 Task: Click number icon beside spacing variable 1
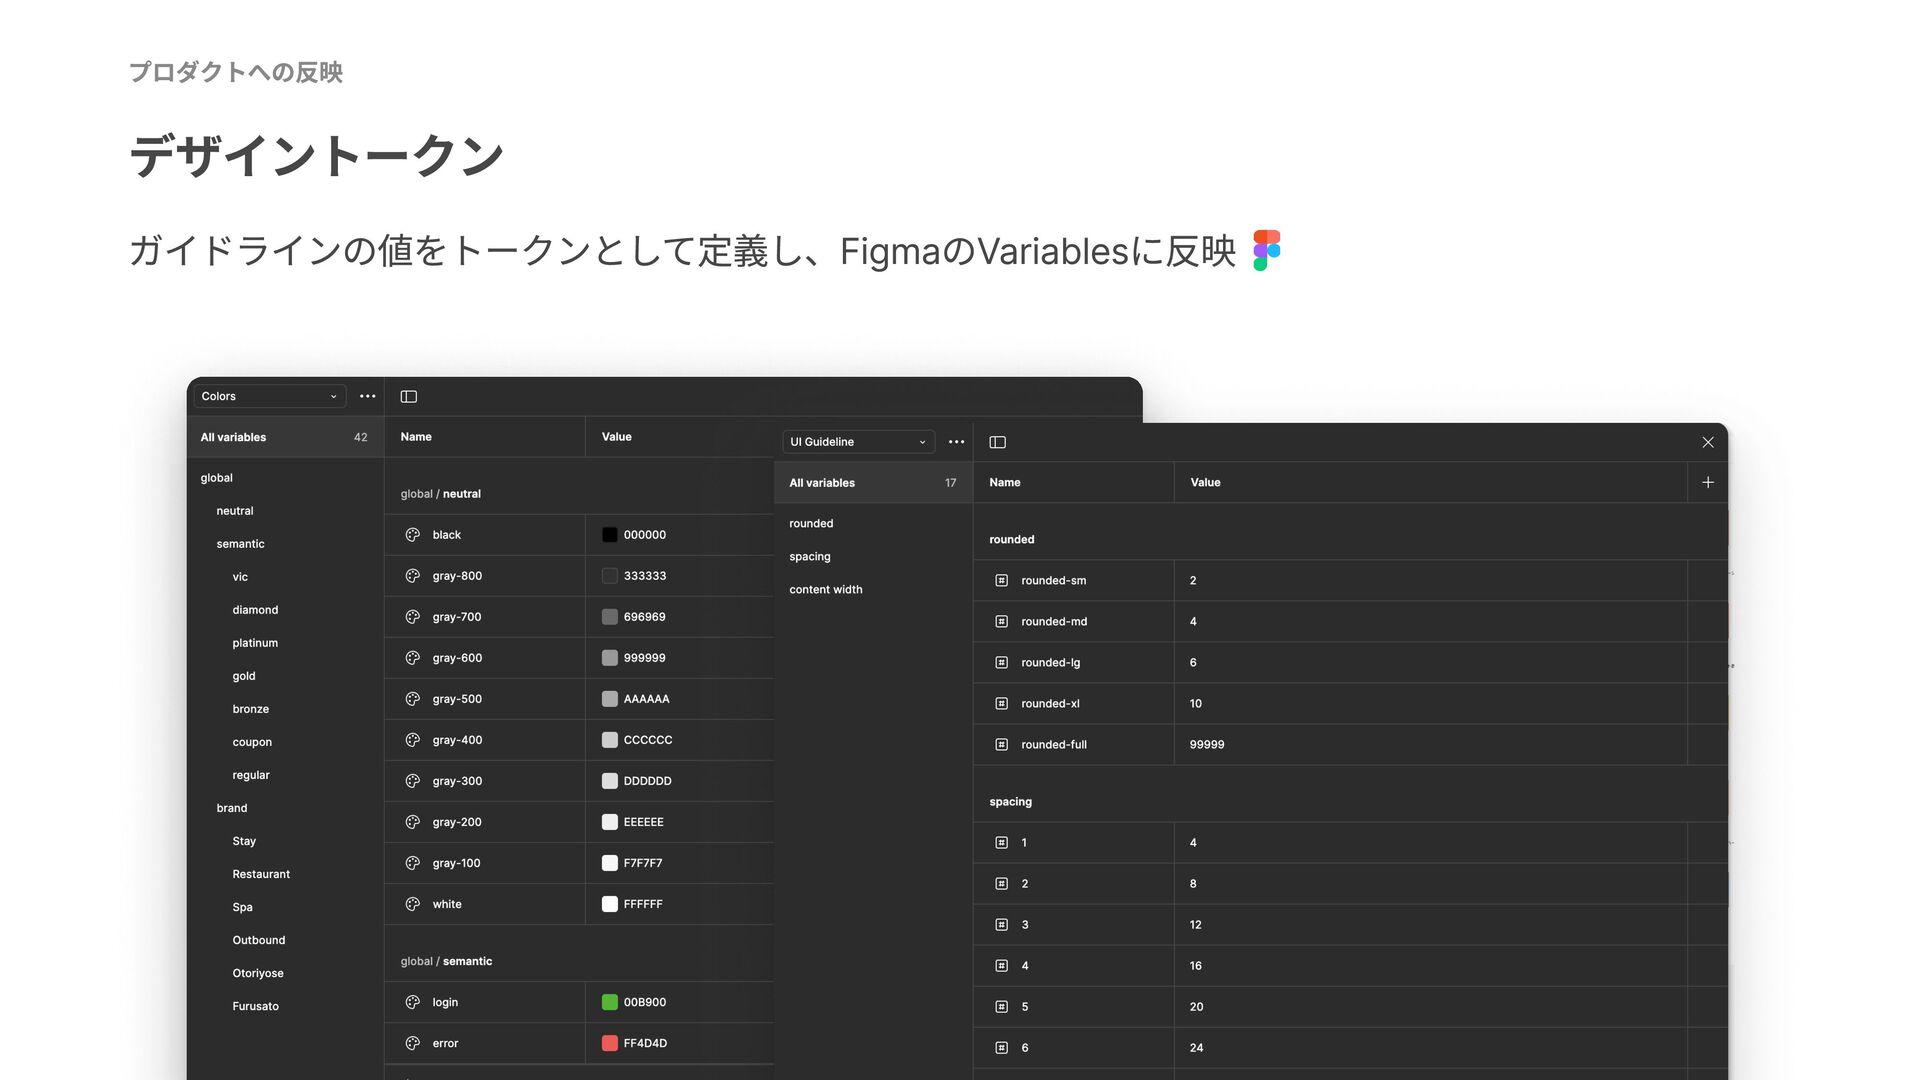pyautogui.click(x=1002, y=842)
